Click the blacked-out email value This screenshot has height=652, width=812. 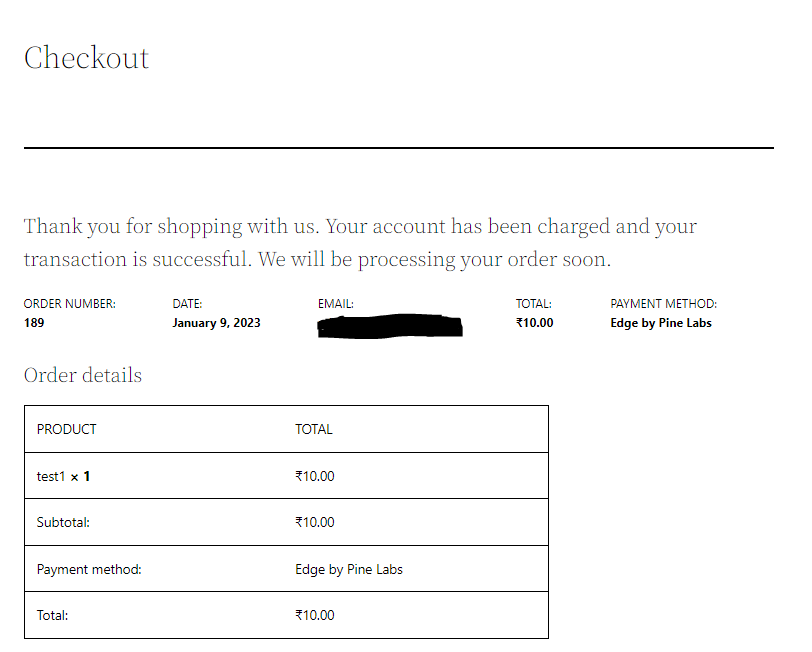pyautogui.click(x=389, y=326)
